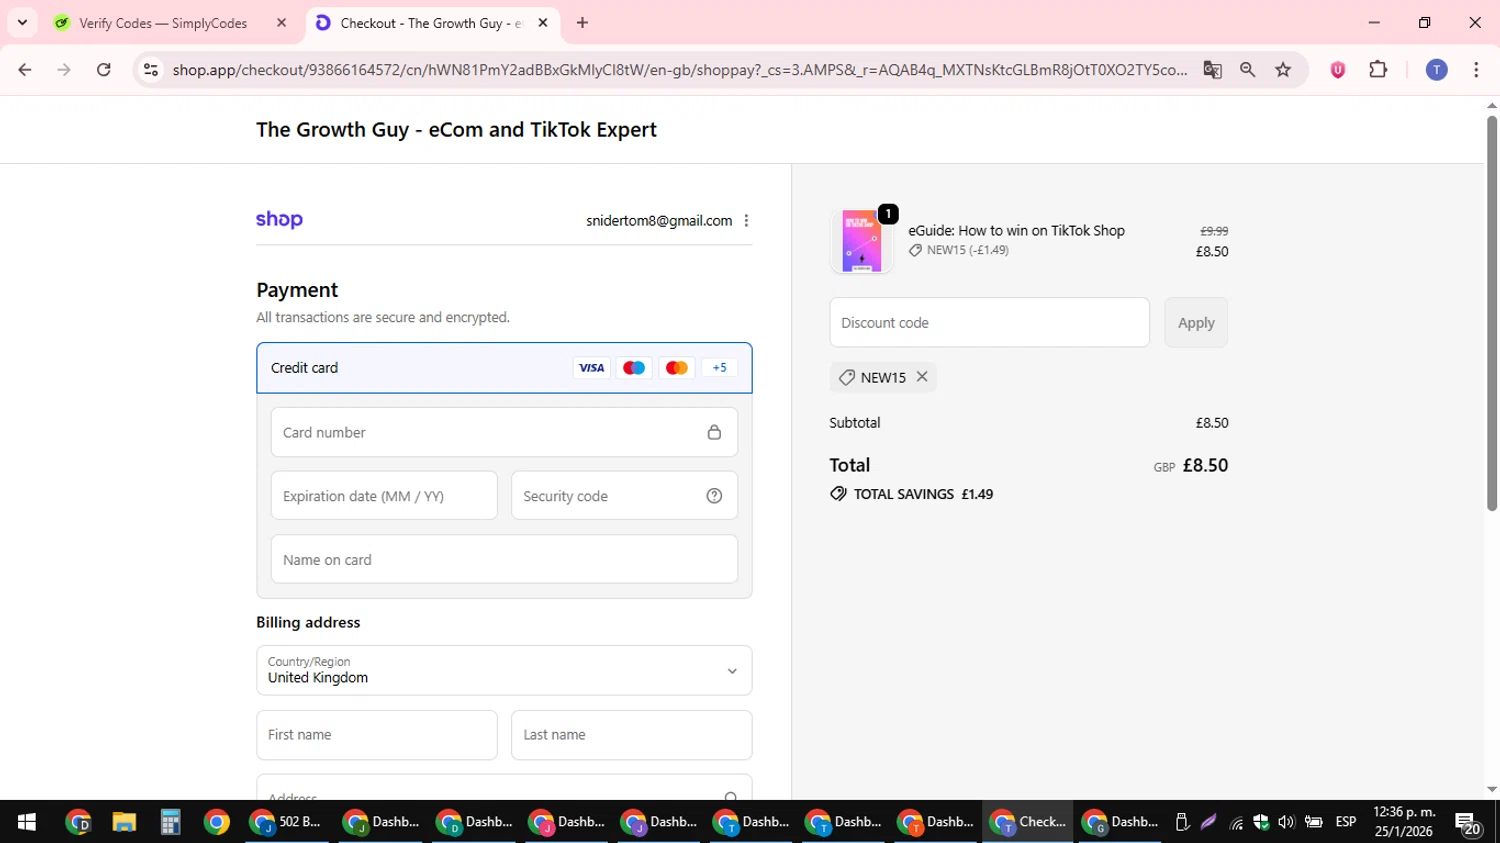Viewport: 1500px width, 843px height.
Task: Click The Growth Guy store title
Action: [456, 130]
